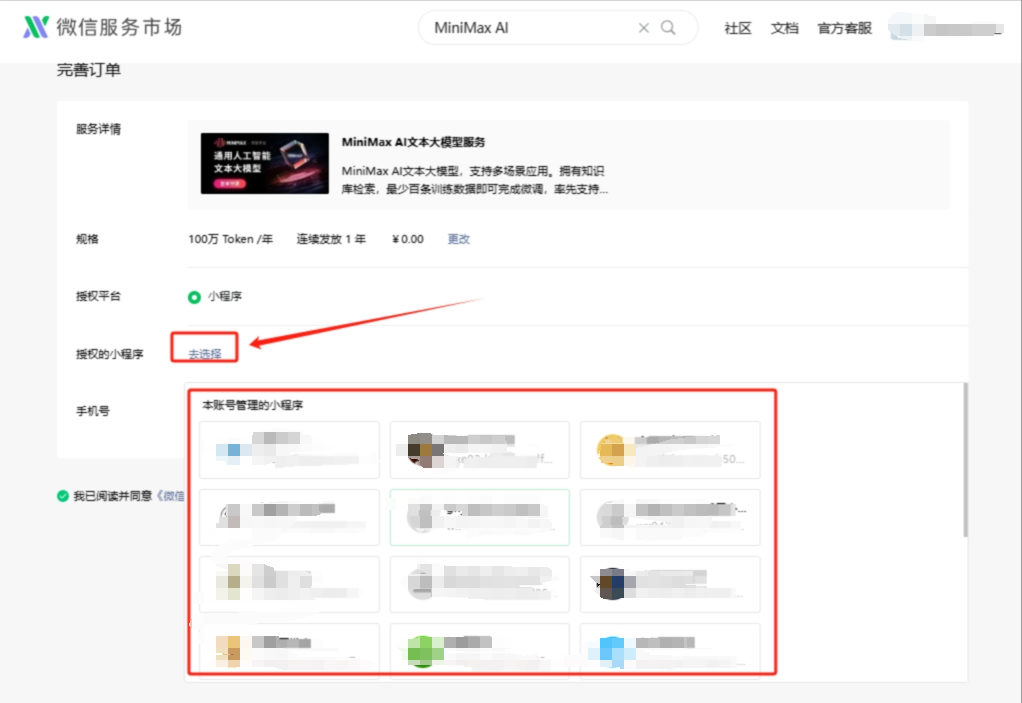
Task: Clear the MiniMax AI search text
Action: click(x=643, y=27)
